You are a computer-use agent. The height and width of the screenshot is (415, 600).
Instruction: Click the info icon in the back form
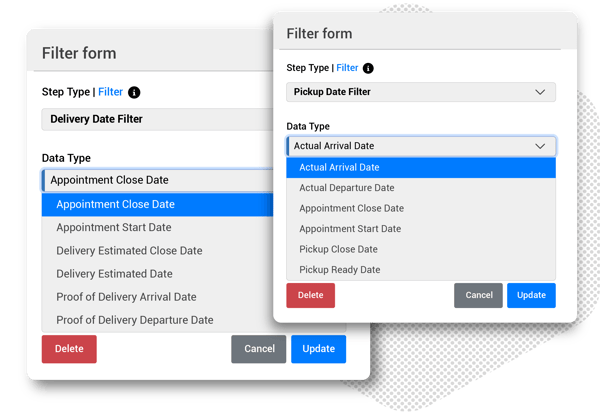tap(134, 92)
